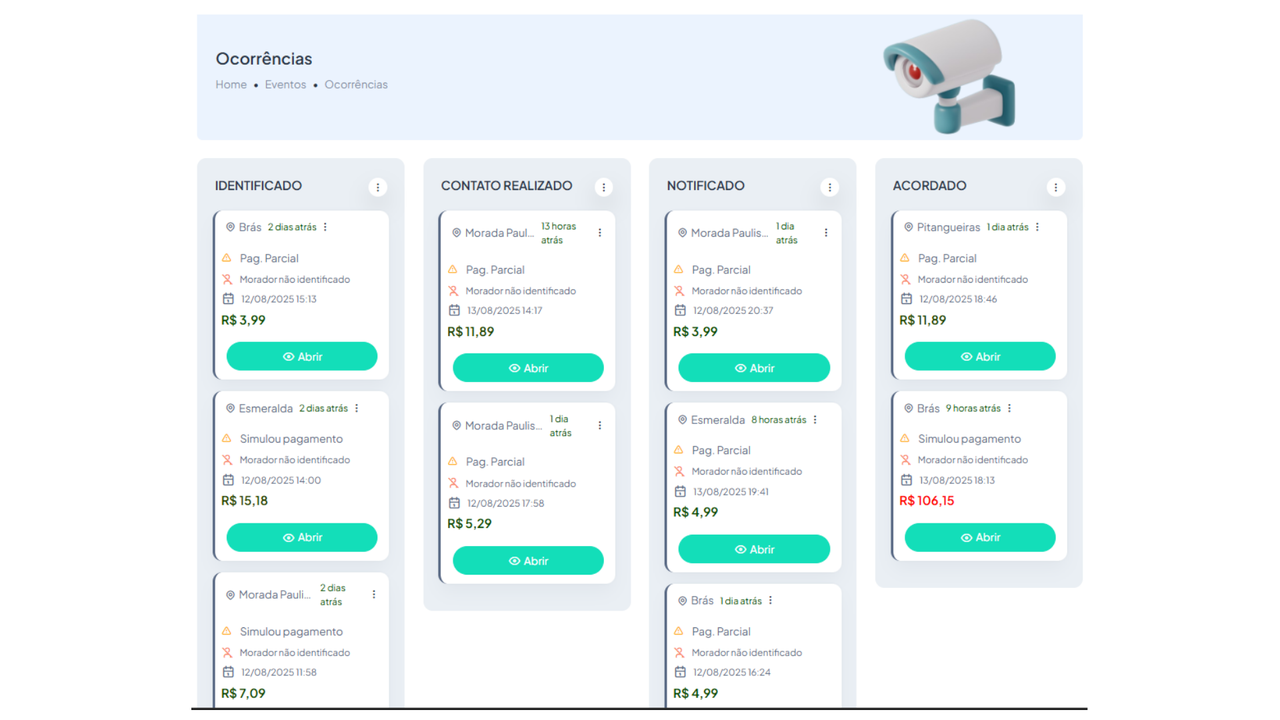Click the unidentified resident icon in Brás 9 horas card
Viewport: 1280px width, 720px height.
pos(905,460)
